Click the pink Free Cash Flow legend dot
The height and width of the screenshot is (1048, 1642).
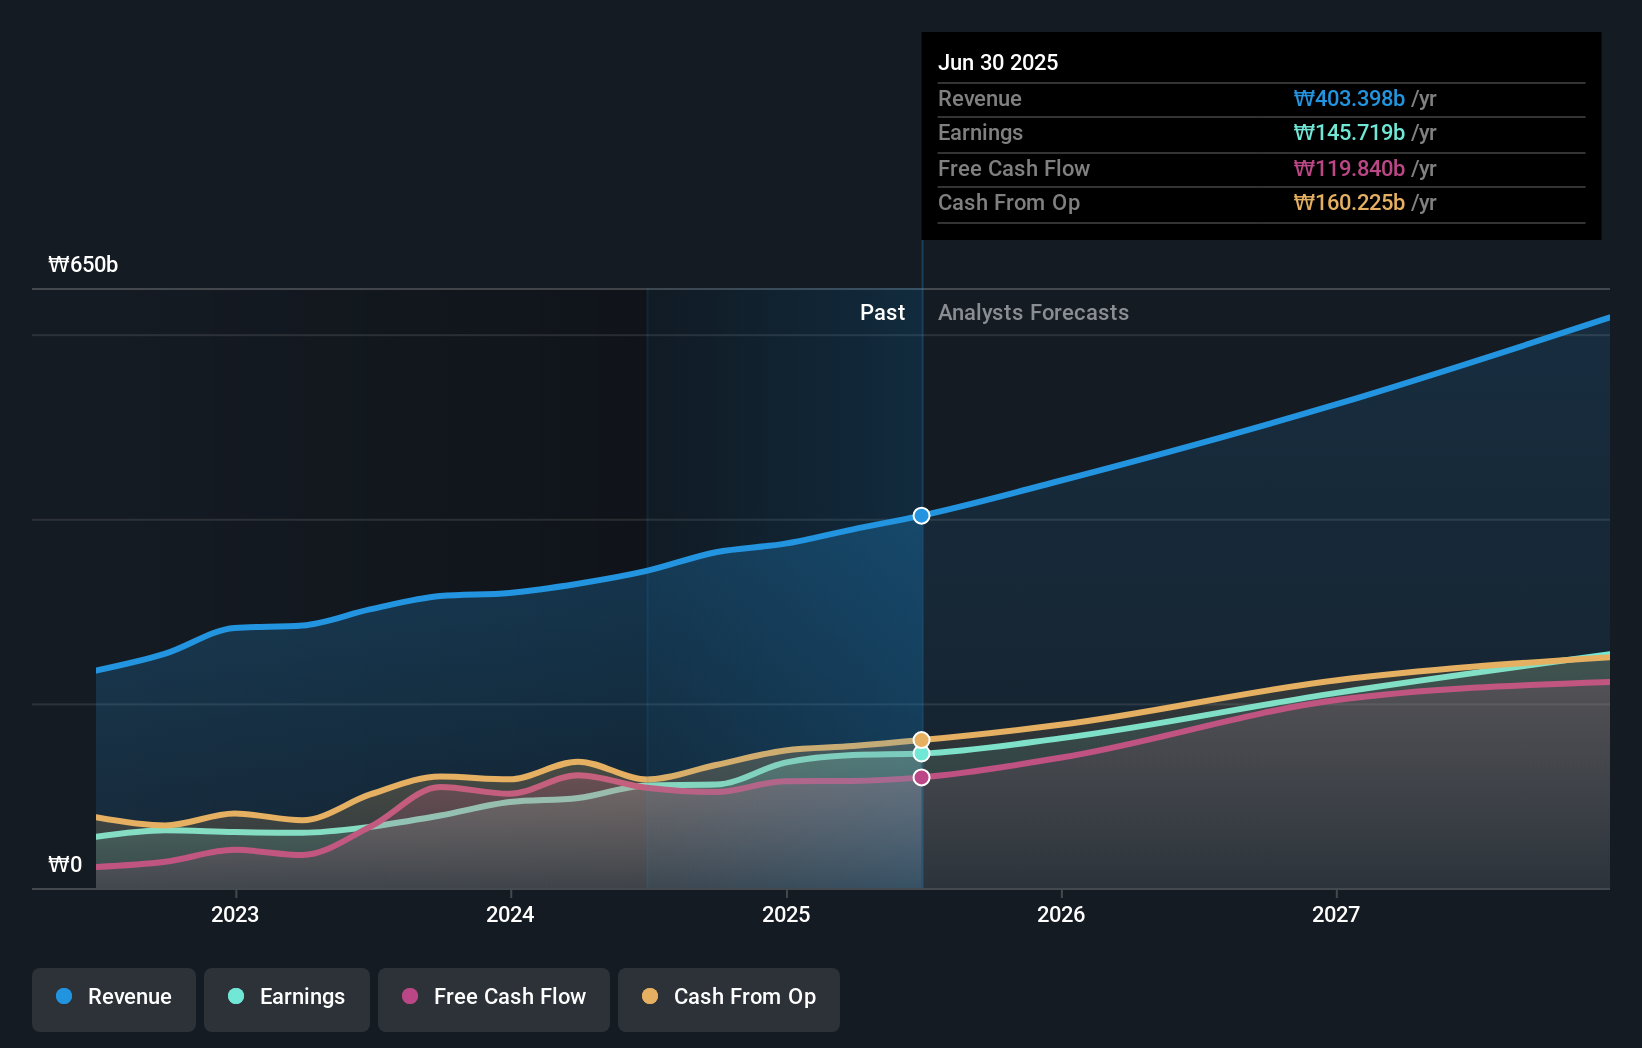pos(409,997)
